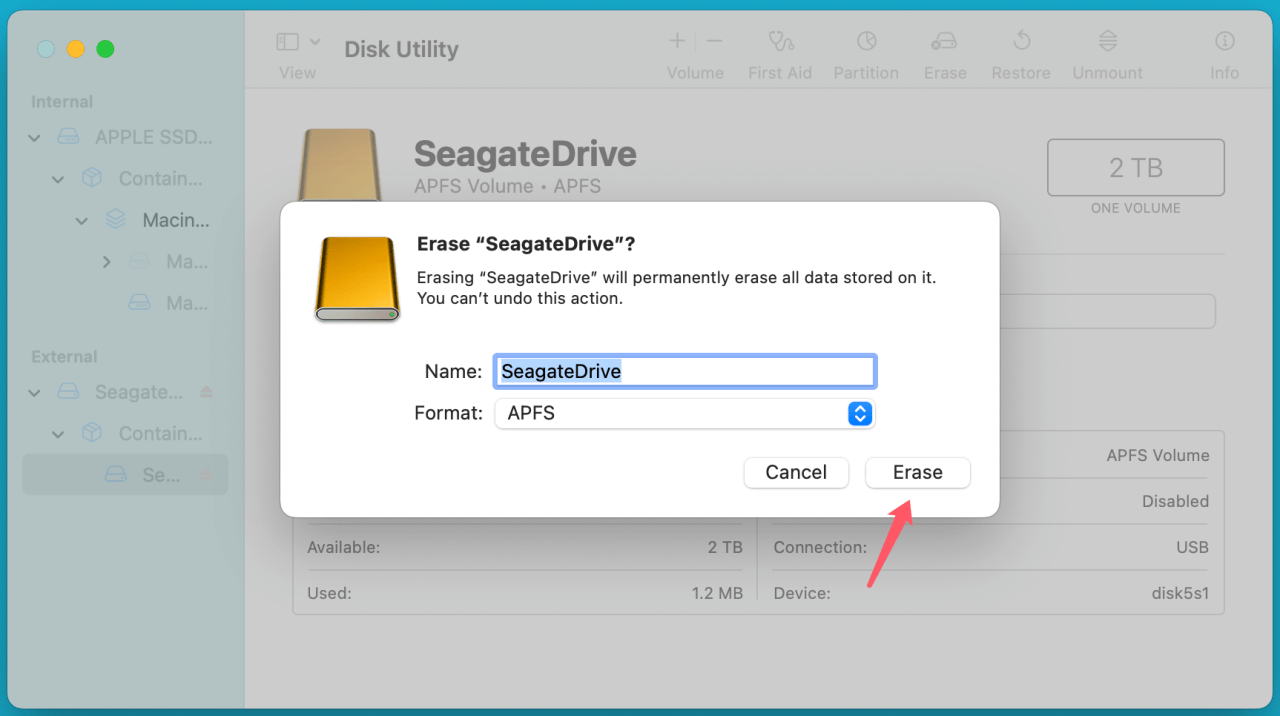Click the drive thumbnail in the dialog

click(x=356, y=277)
